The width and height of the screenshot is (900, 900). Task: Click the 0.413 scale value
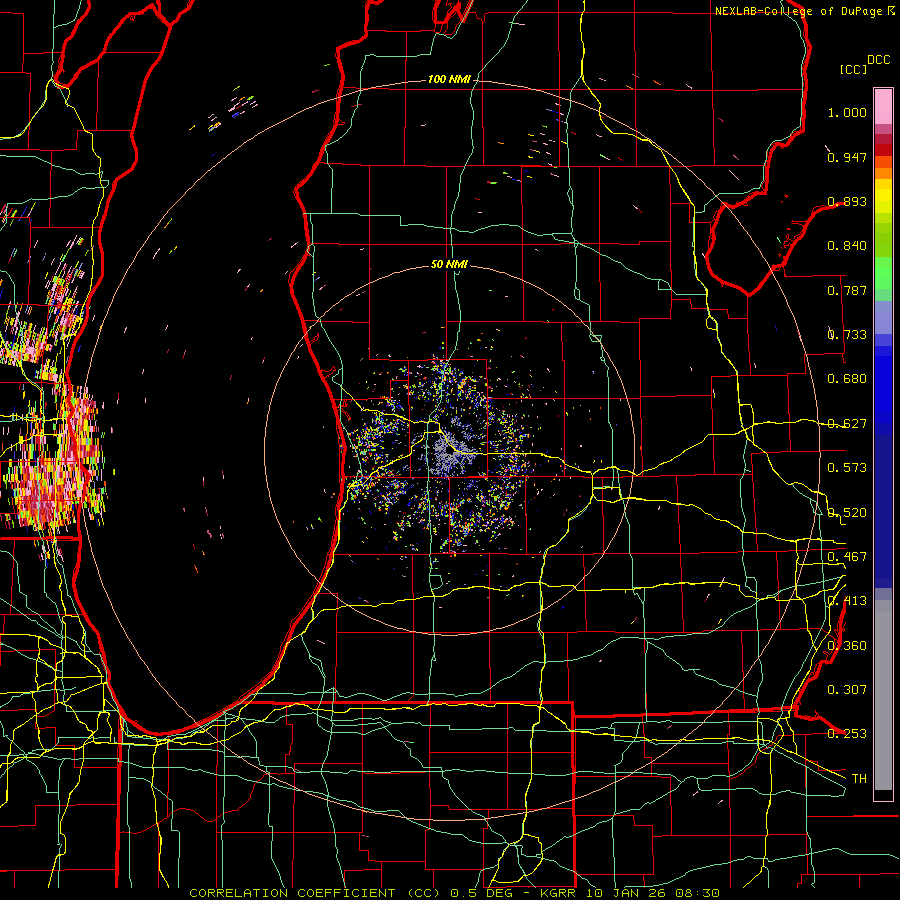coord(847,601)
